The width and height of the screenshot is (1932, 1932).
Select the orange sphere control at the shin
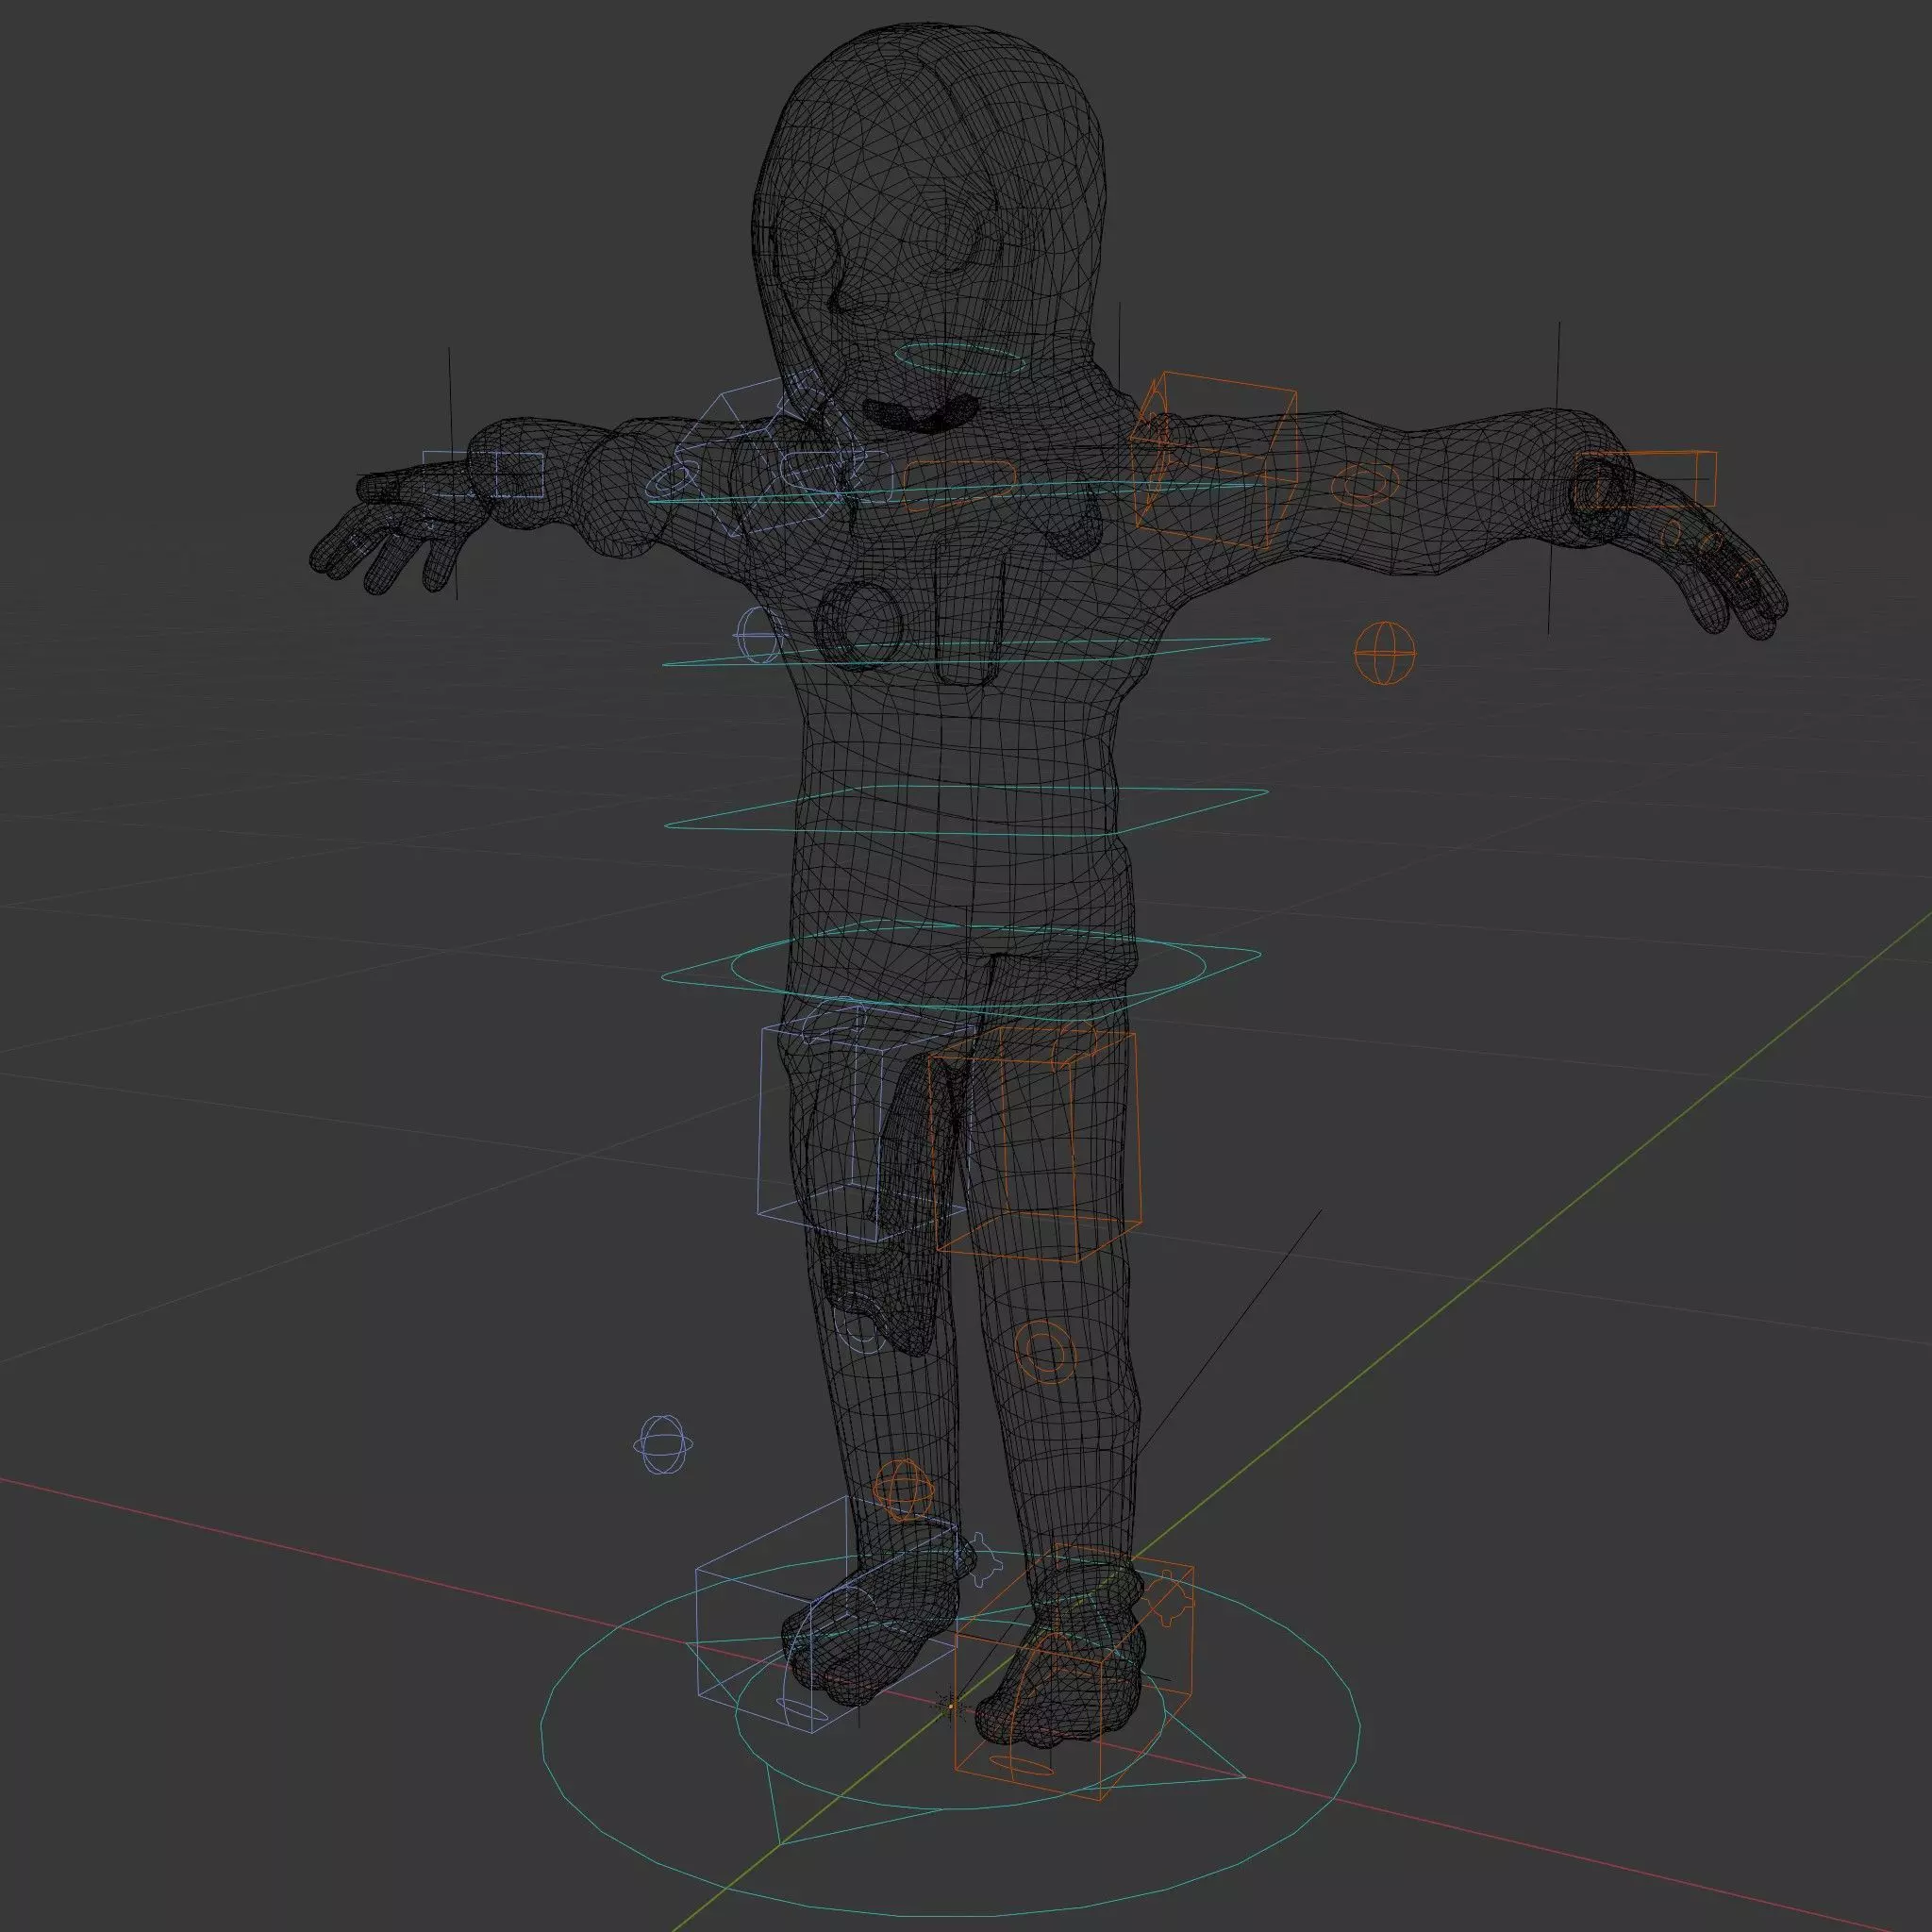click(903, 1488)
